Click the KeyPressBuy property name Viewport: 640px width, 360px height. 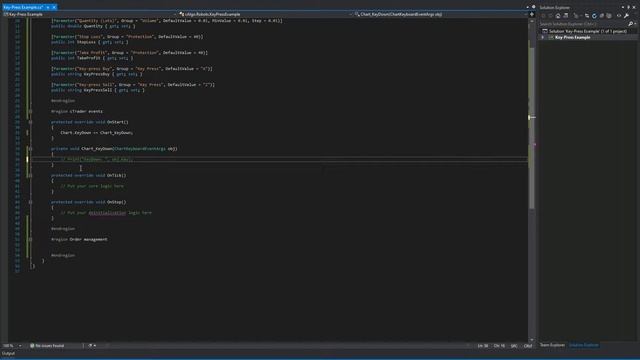click(97, 74)
